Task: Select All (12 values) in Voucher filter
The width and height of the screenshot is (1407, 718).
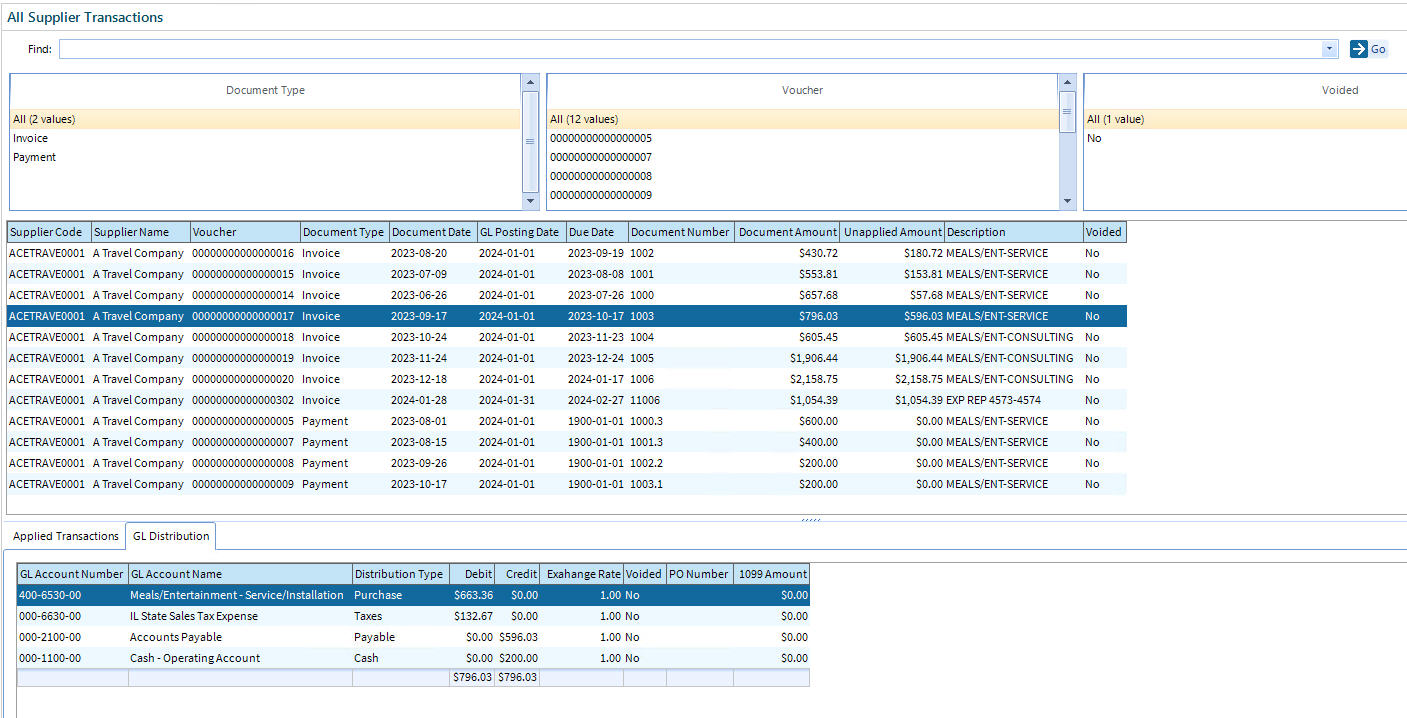Action: point(802,119)
